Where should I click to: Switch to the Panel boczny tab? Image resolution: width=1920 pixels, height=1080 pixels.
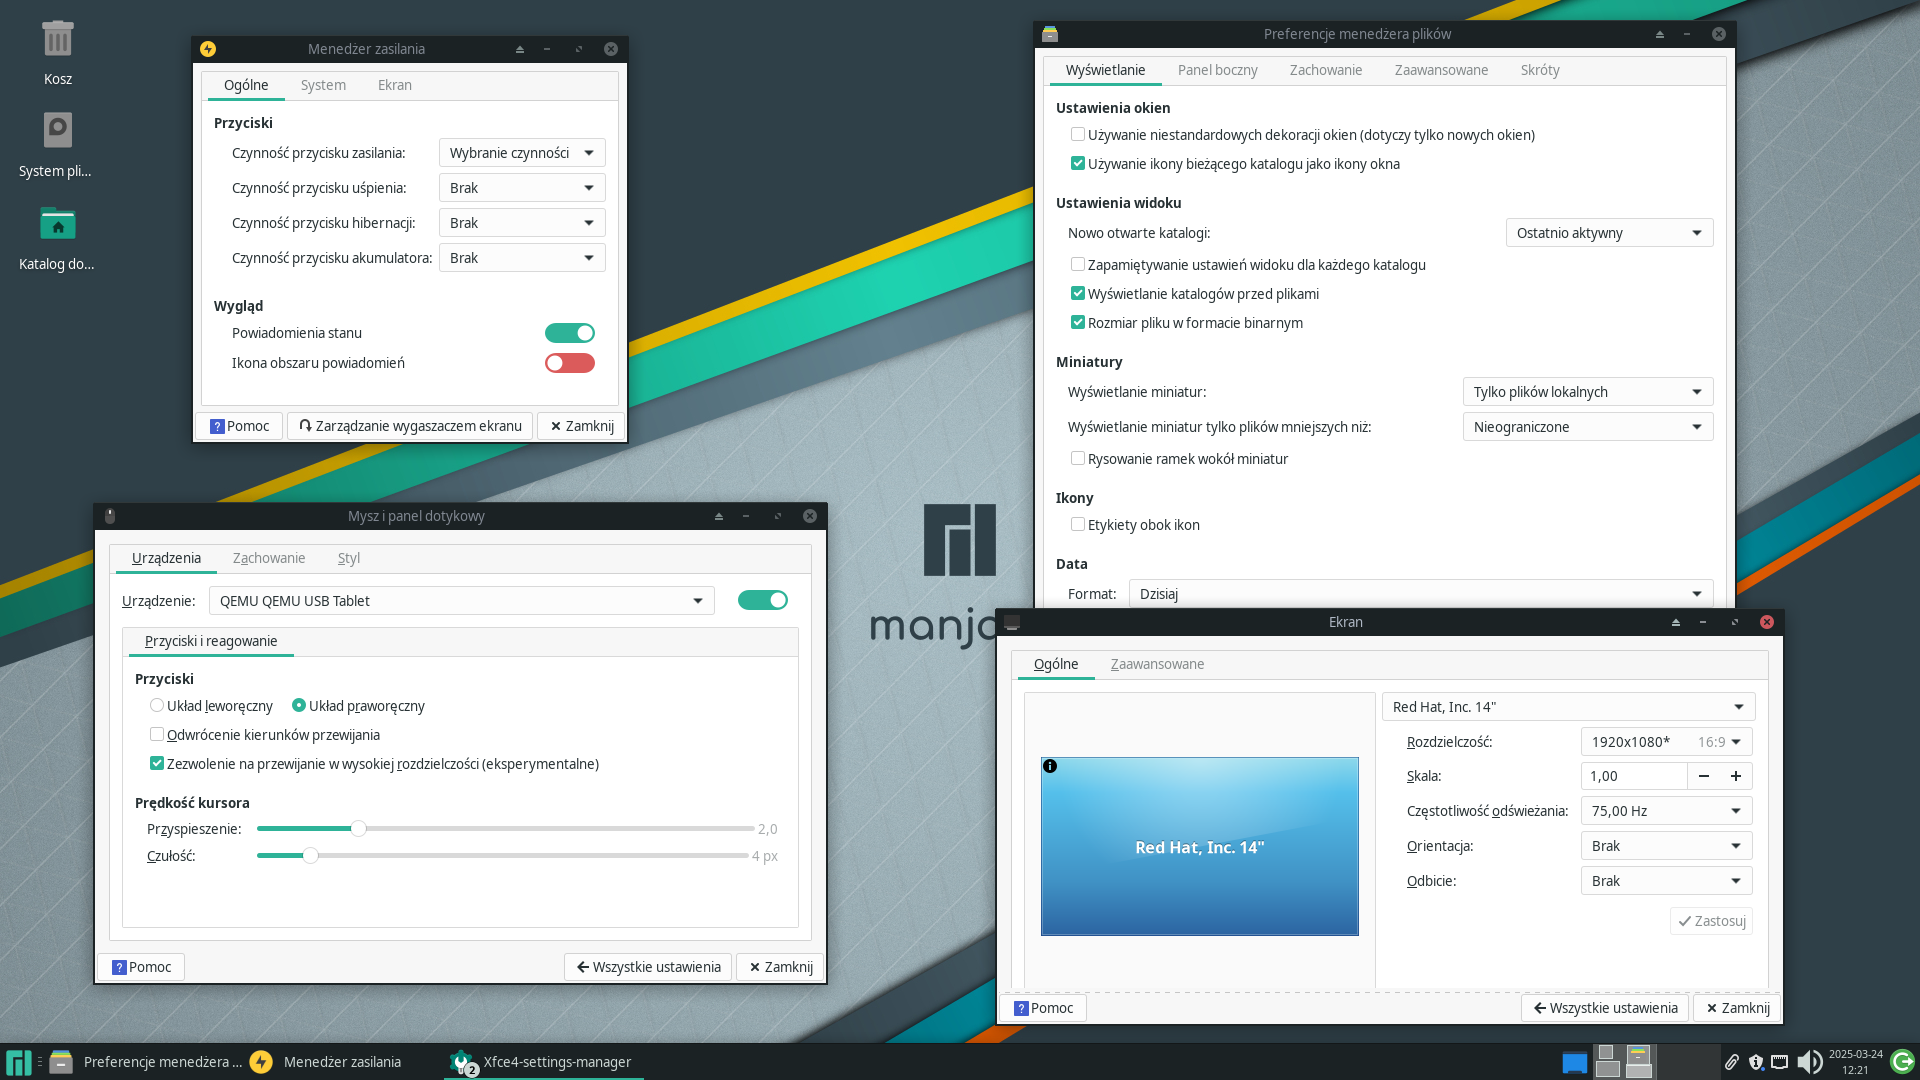point(1217,70)
